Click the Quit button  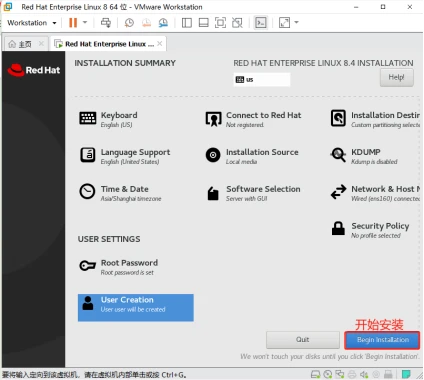303,340
